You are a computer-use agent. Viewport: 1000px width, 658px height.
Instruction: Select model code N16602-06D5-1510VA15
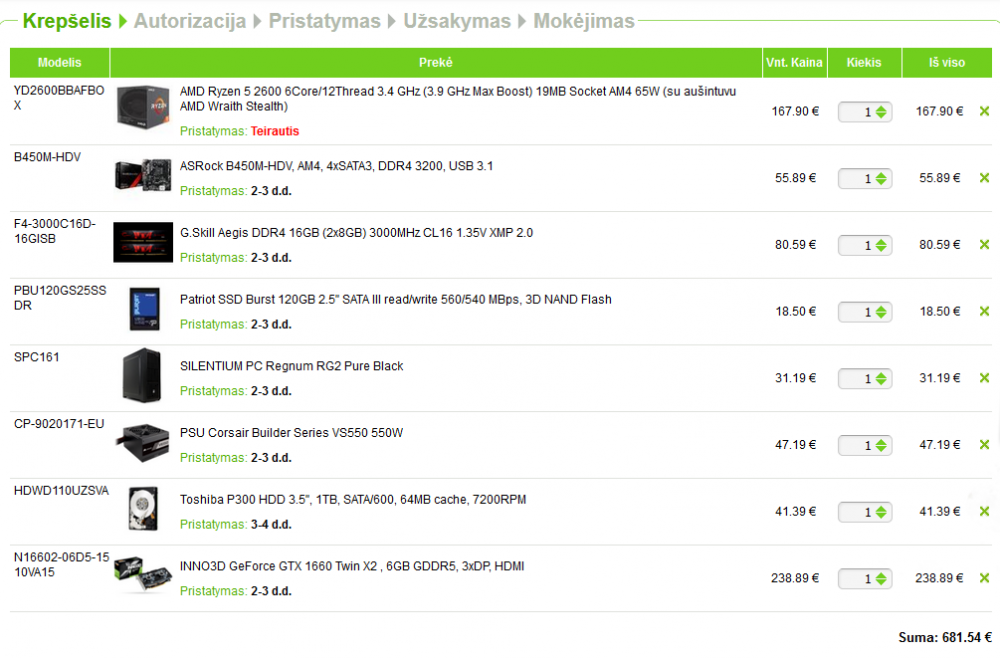[x=62, y=565]
